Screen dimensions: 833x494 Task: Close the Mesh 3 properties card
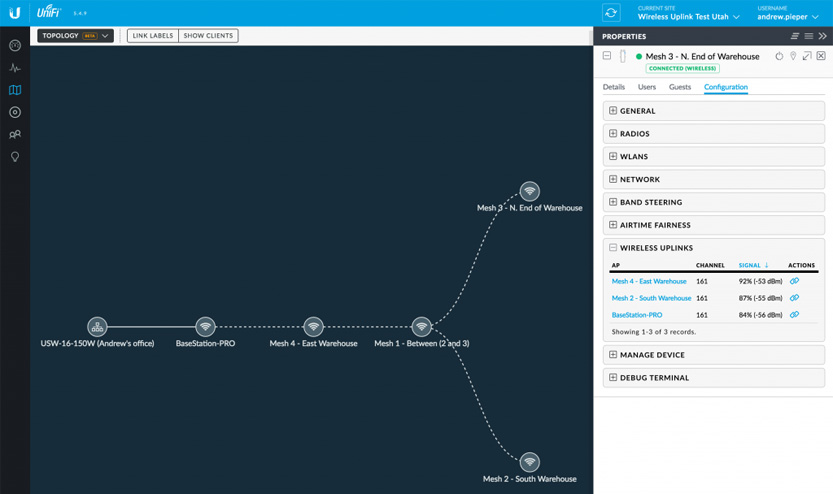(821, 56)
